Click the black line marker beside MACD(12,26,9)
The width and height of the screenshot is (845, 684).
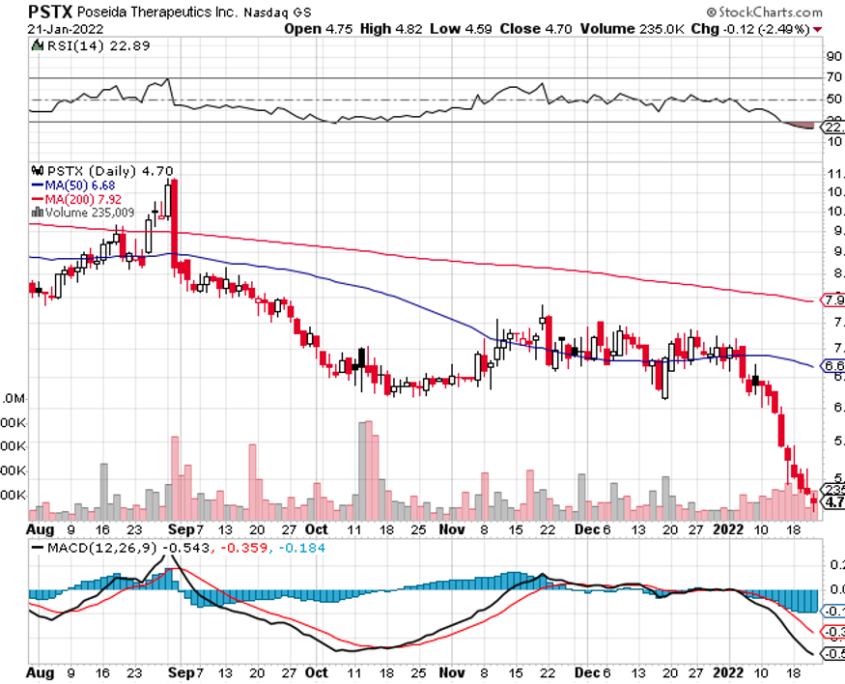(x=39, y=549)
